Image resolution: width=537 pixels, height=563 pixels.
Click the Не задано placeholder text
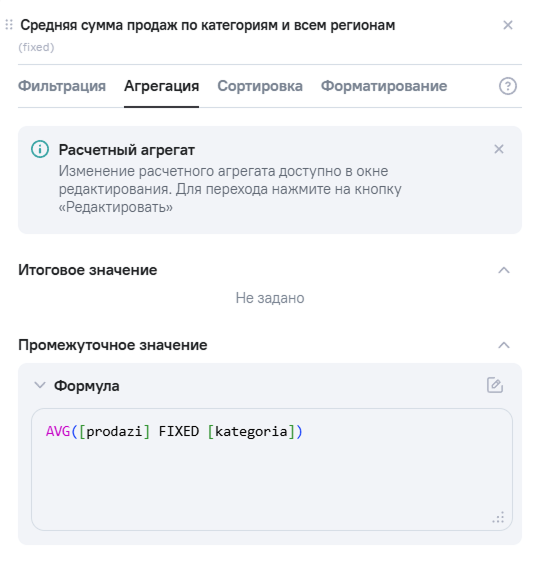[x=270, y=298]
